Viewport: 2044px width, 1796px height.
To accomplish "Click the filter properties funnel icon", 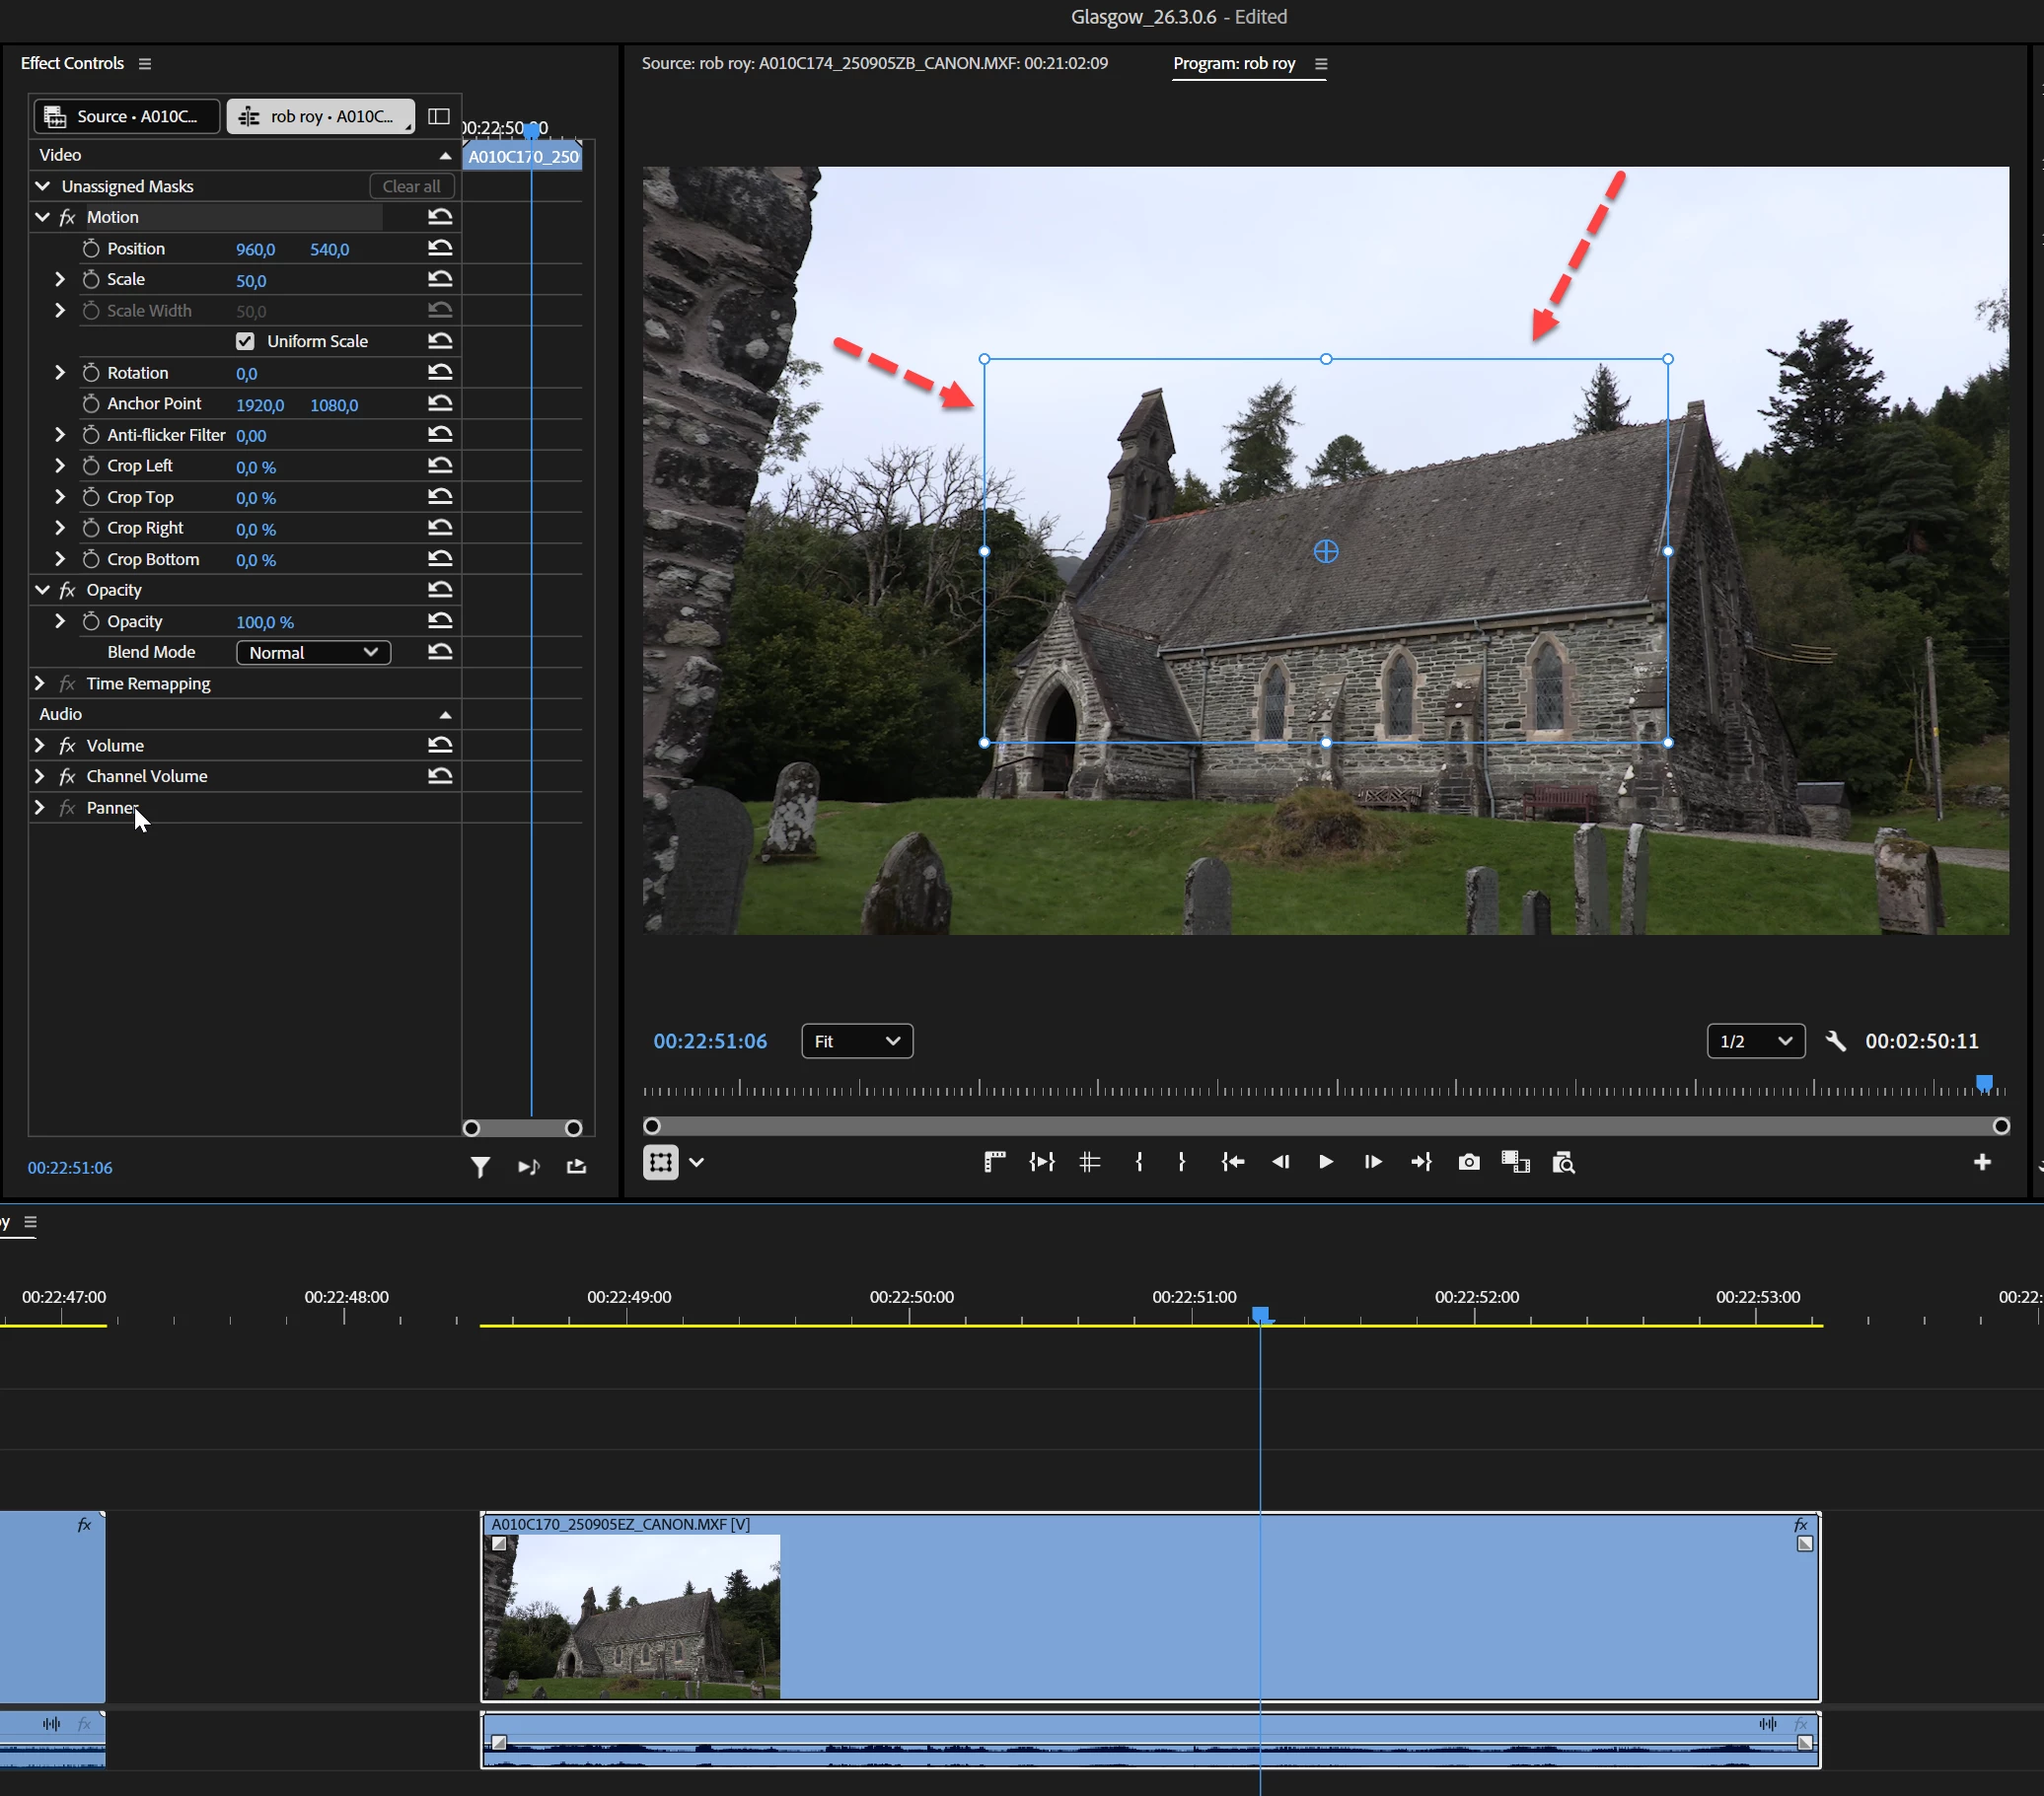I will 480,1167.
